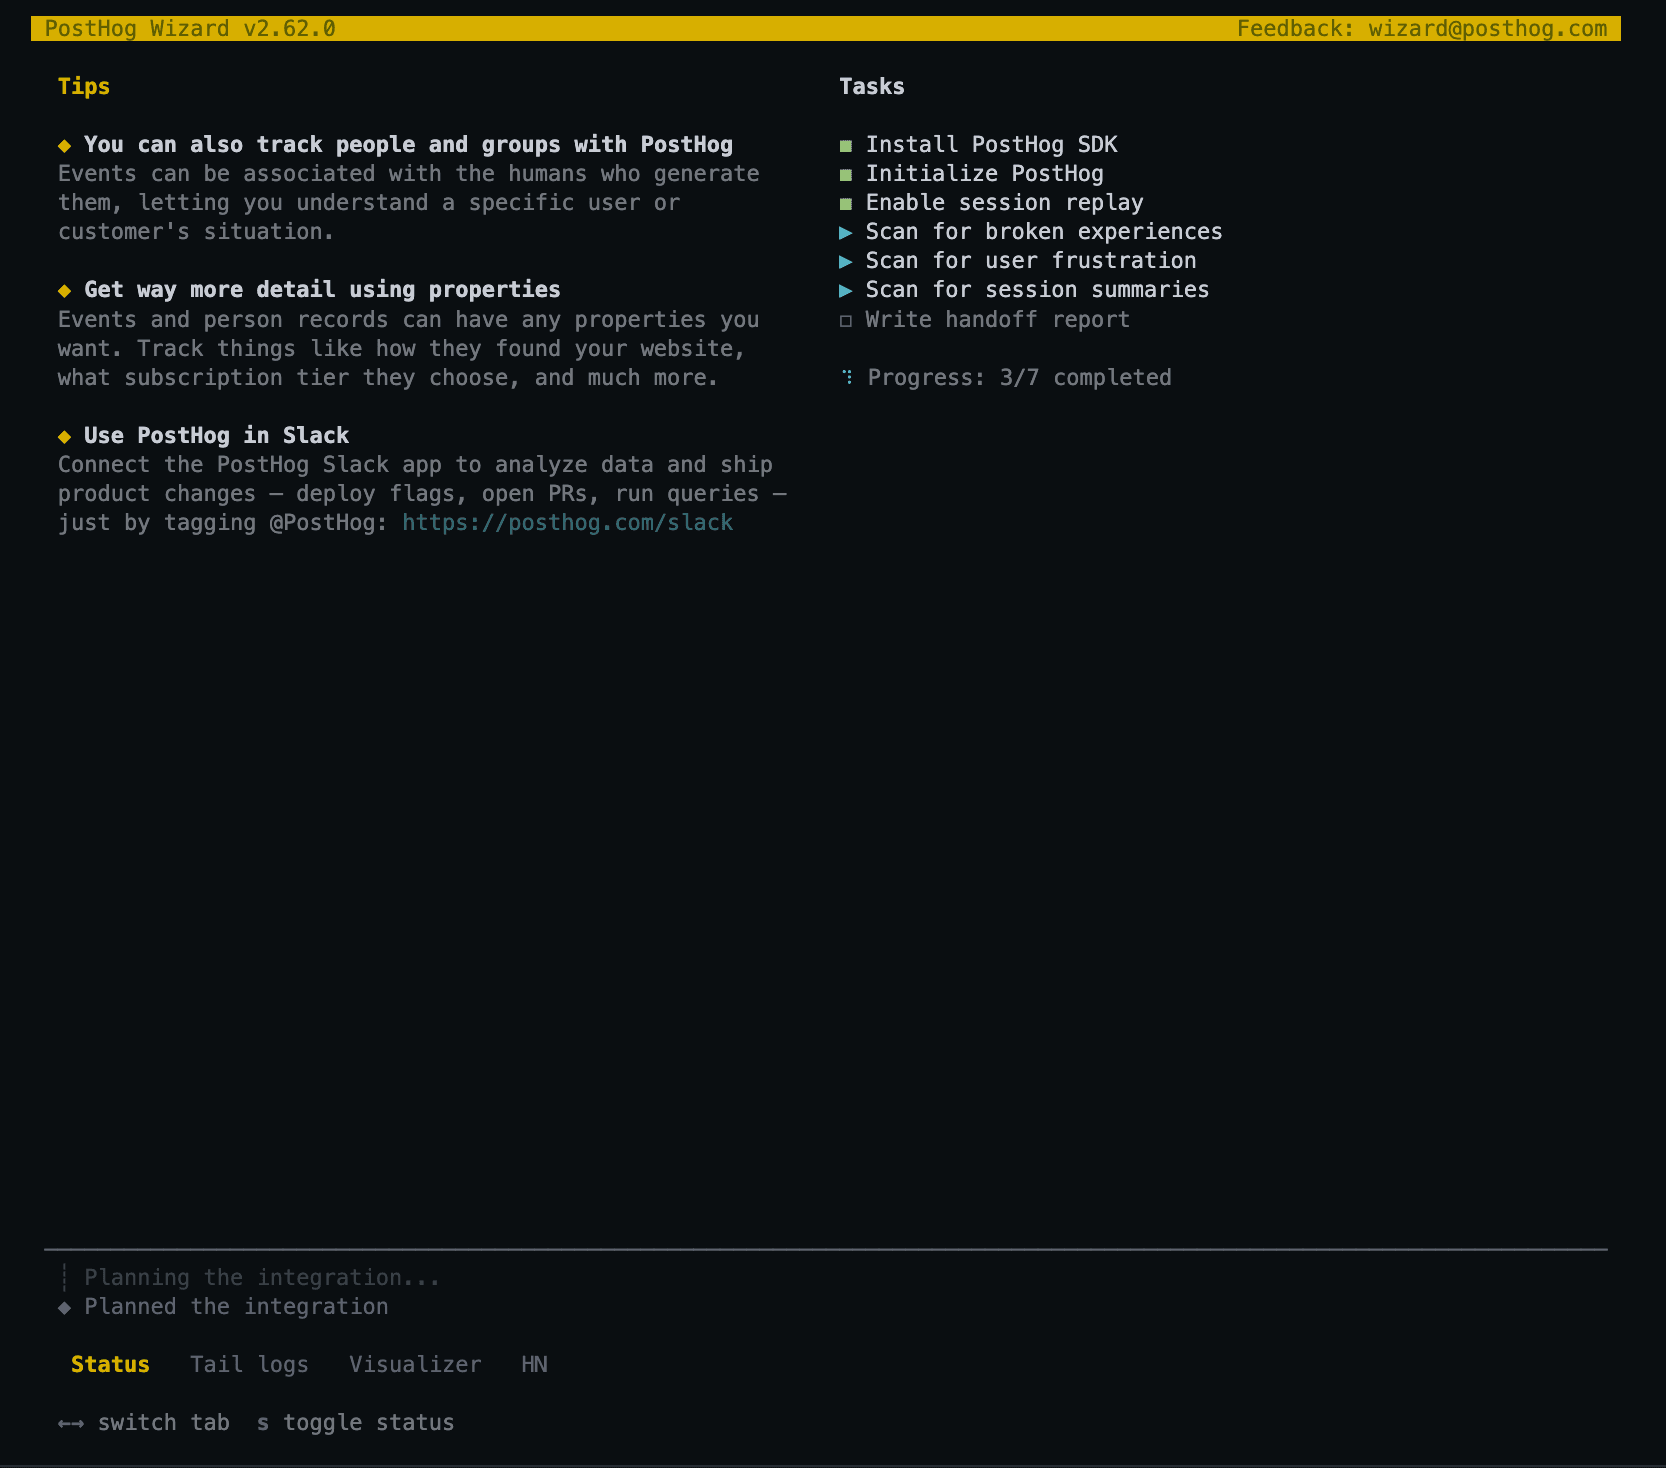1666x1468 pixels.
Task: Click the Planned the integration log line
Action: tap(237, 1307)
